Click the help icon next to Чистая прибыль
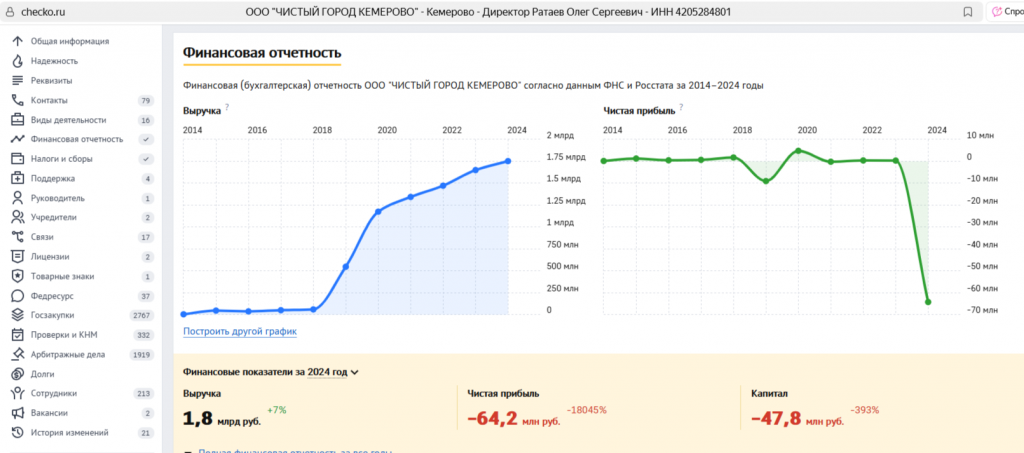1024x453 pixels. [682, 107]
